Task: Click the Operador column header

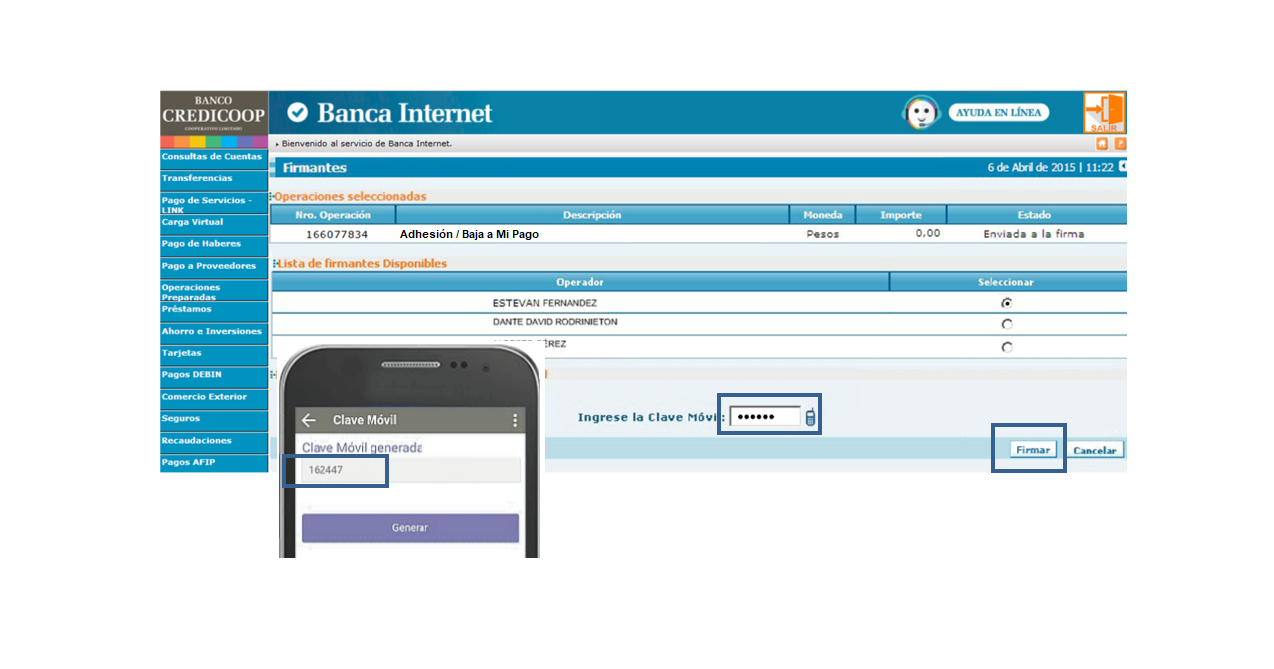Action: 580,283
